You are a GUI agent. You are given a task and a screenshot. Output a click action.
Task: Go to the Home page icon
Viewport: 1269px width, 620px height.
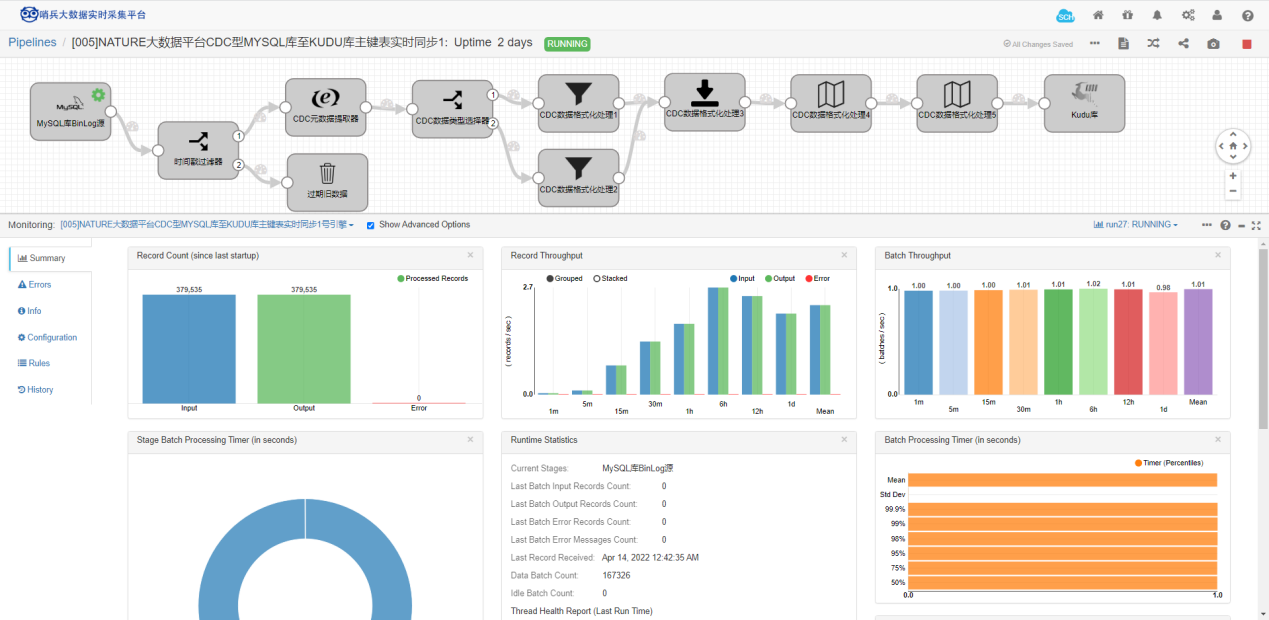(1098, 16)
